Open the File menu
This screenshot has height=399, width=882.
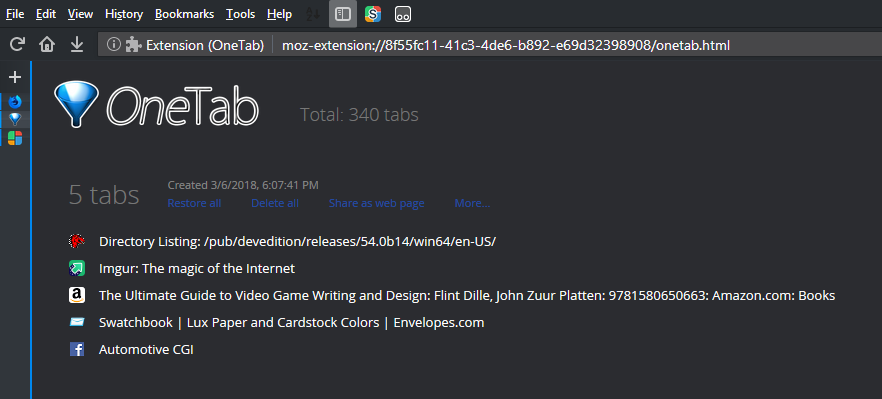click(15, 14)
